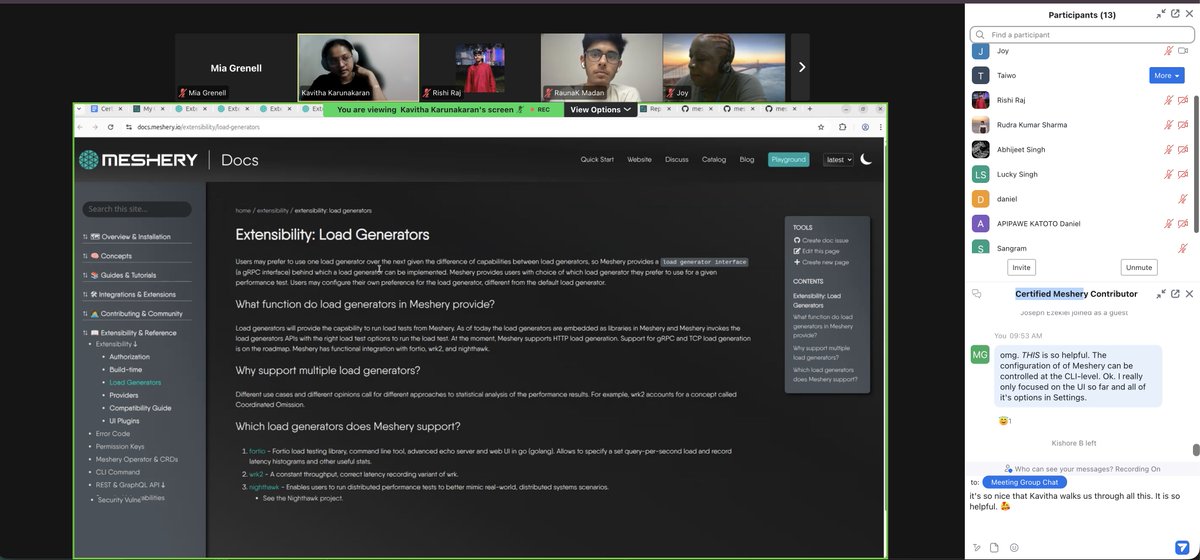Click Abhijeet Singh's muted microphone icon
Image resolution: width=1200 pixels, height=560 pixels.
1168,149
